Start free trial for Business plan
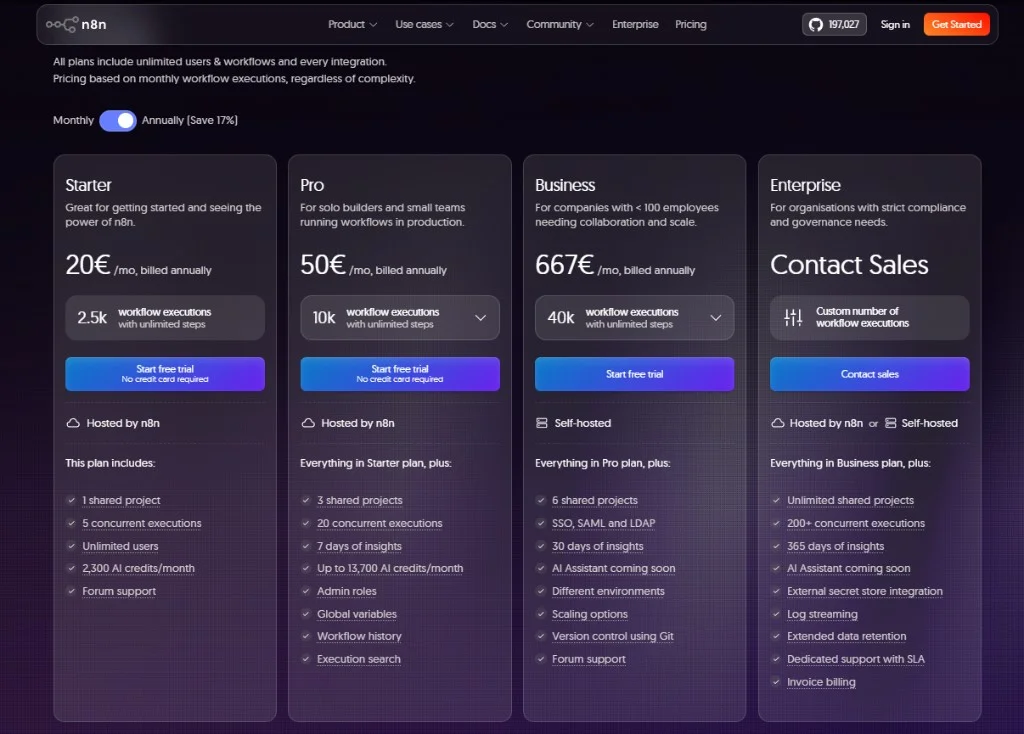This screenshot has width=1024, height=734. point(634,374)
